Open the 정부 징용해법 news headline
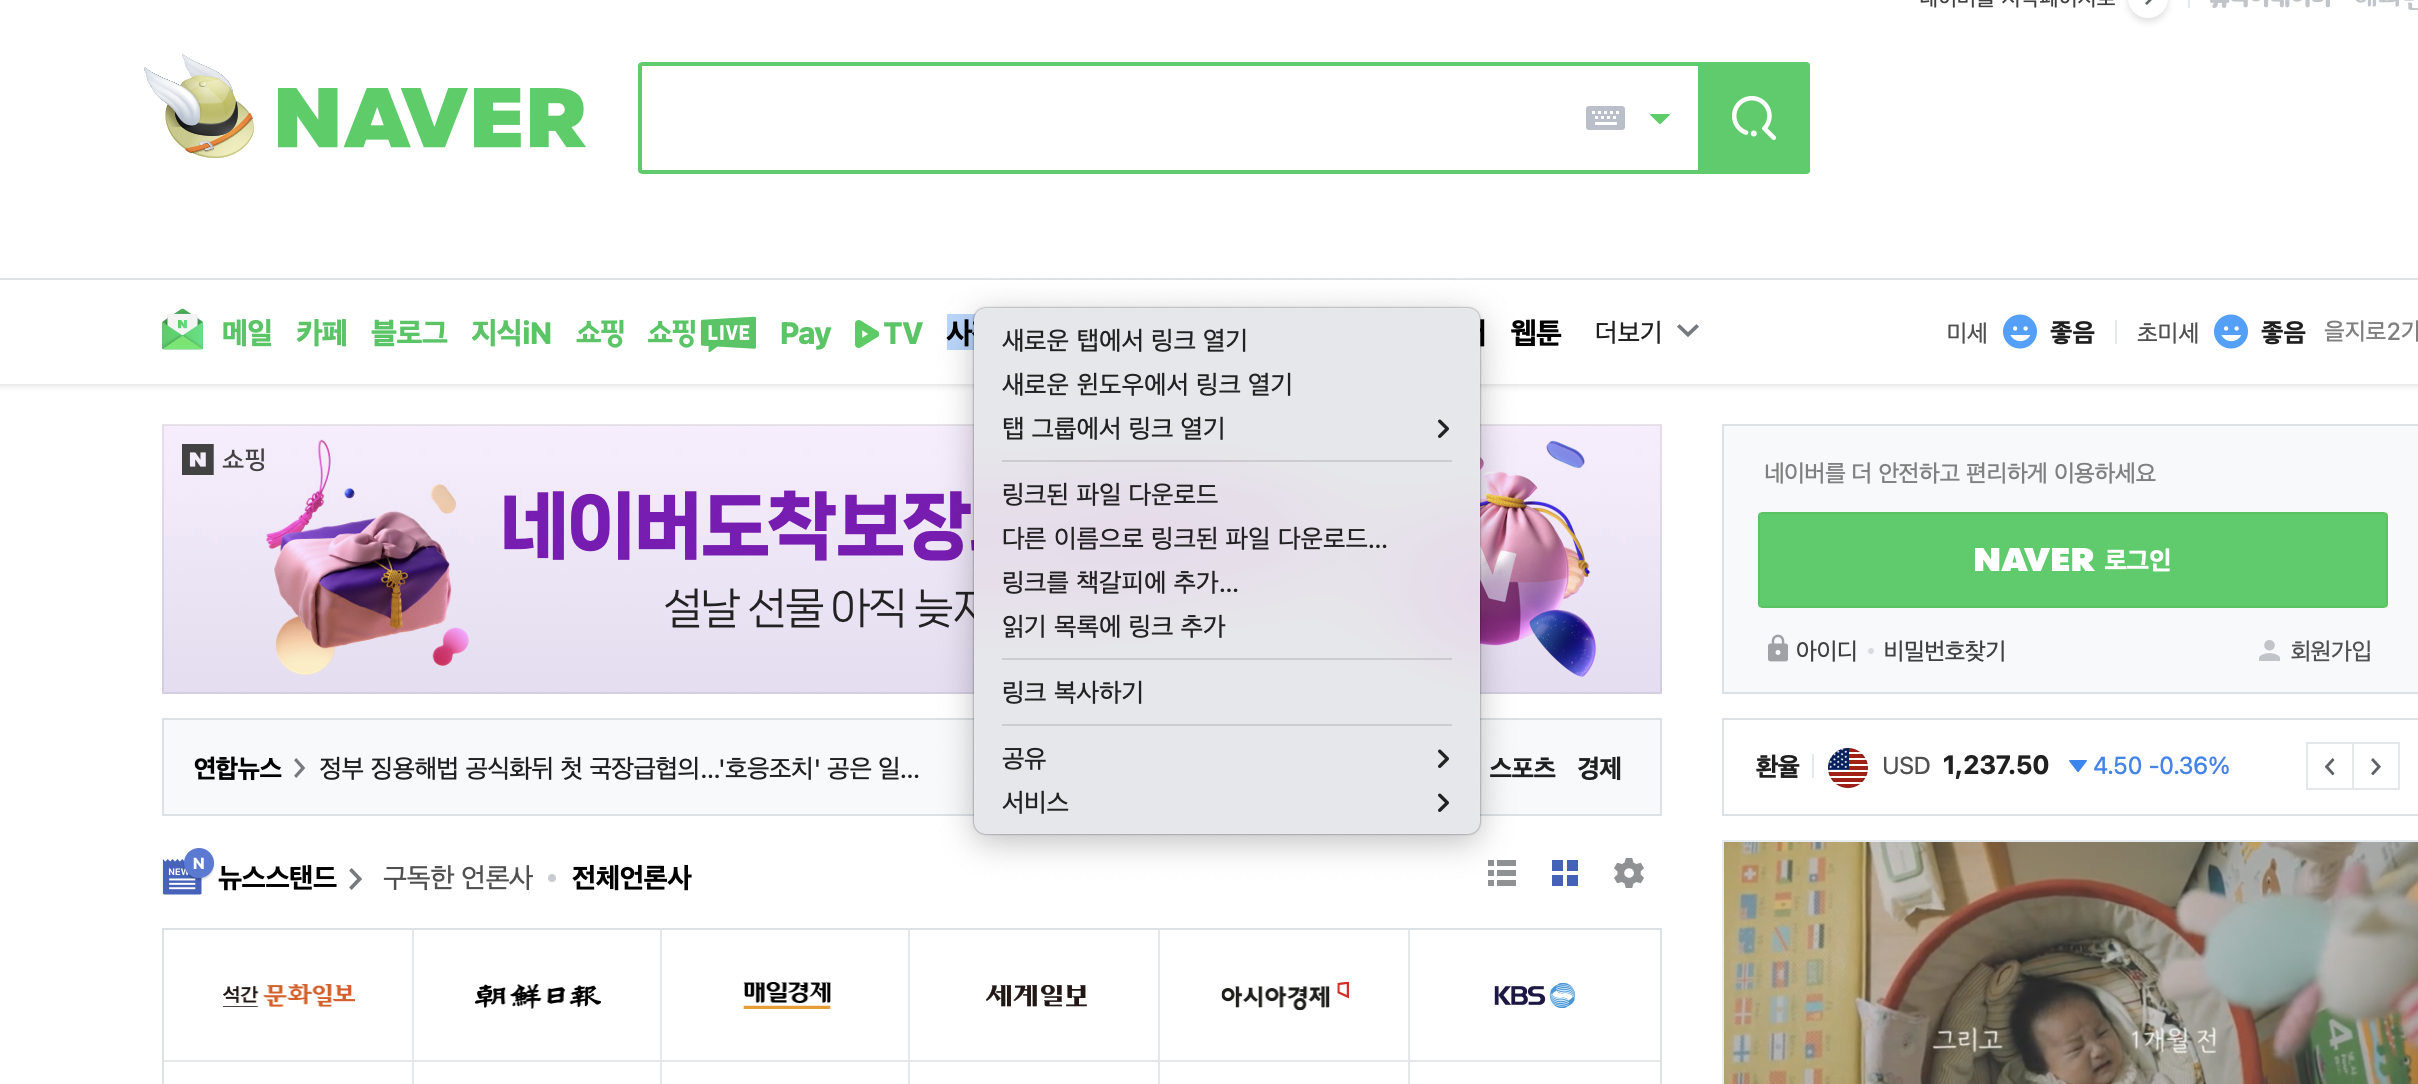Viewport: 2418px width, 1084px height. pos(619,768)
